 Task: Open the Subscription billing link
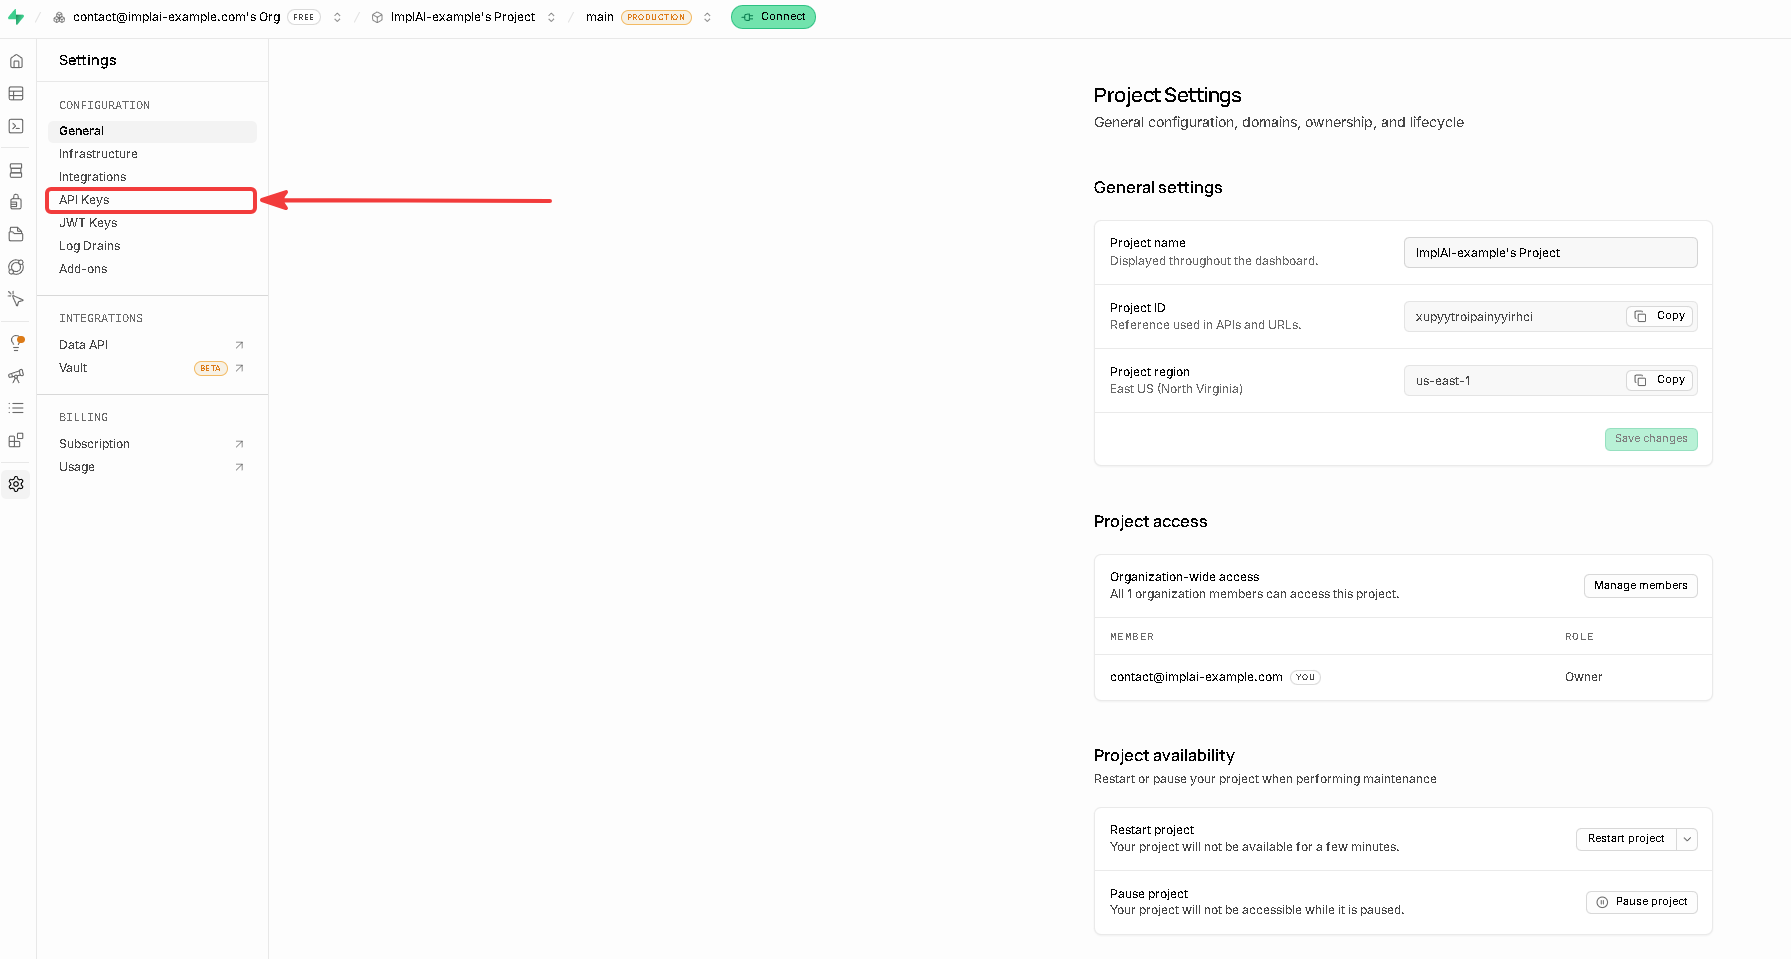pyautogui.click(x=152, y=444)
